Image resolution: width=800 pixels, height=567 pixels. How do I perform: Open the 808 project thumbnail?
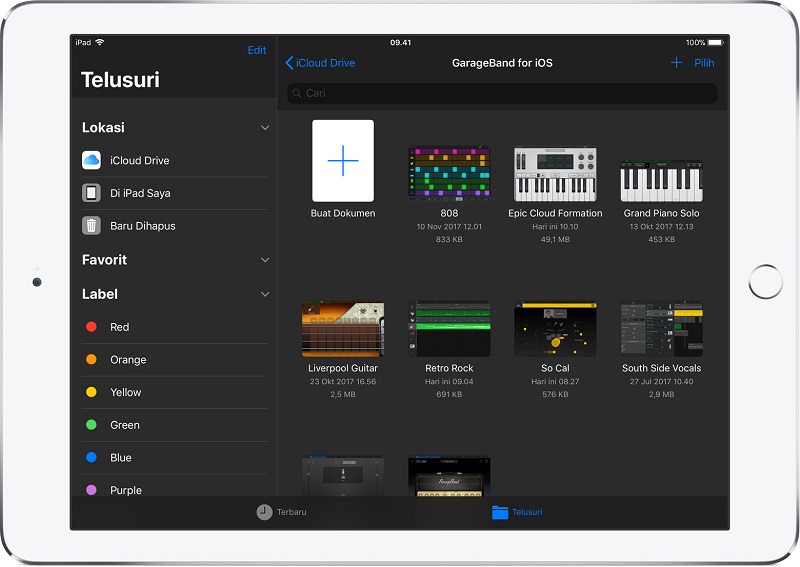[x=449, y=174]
